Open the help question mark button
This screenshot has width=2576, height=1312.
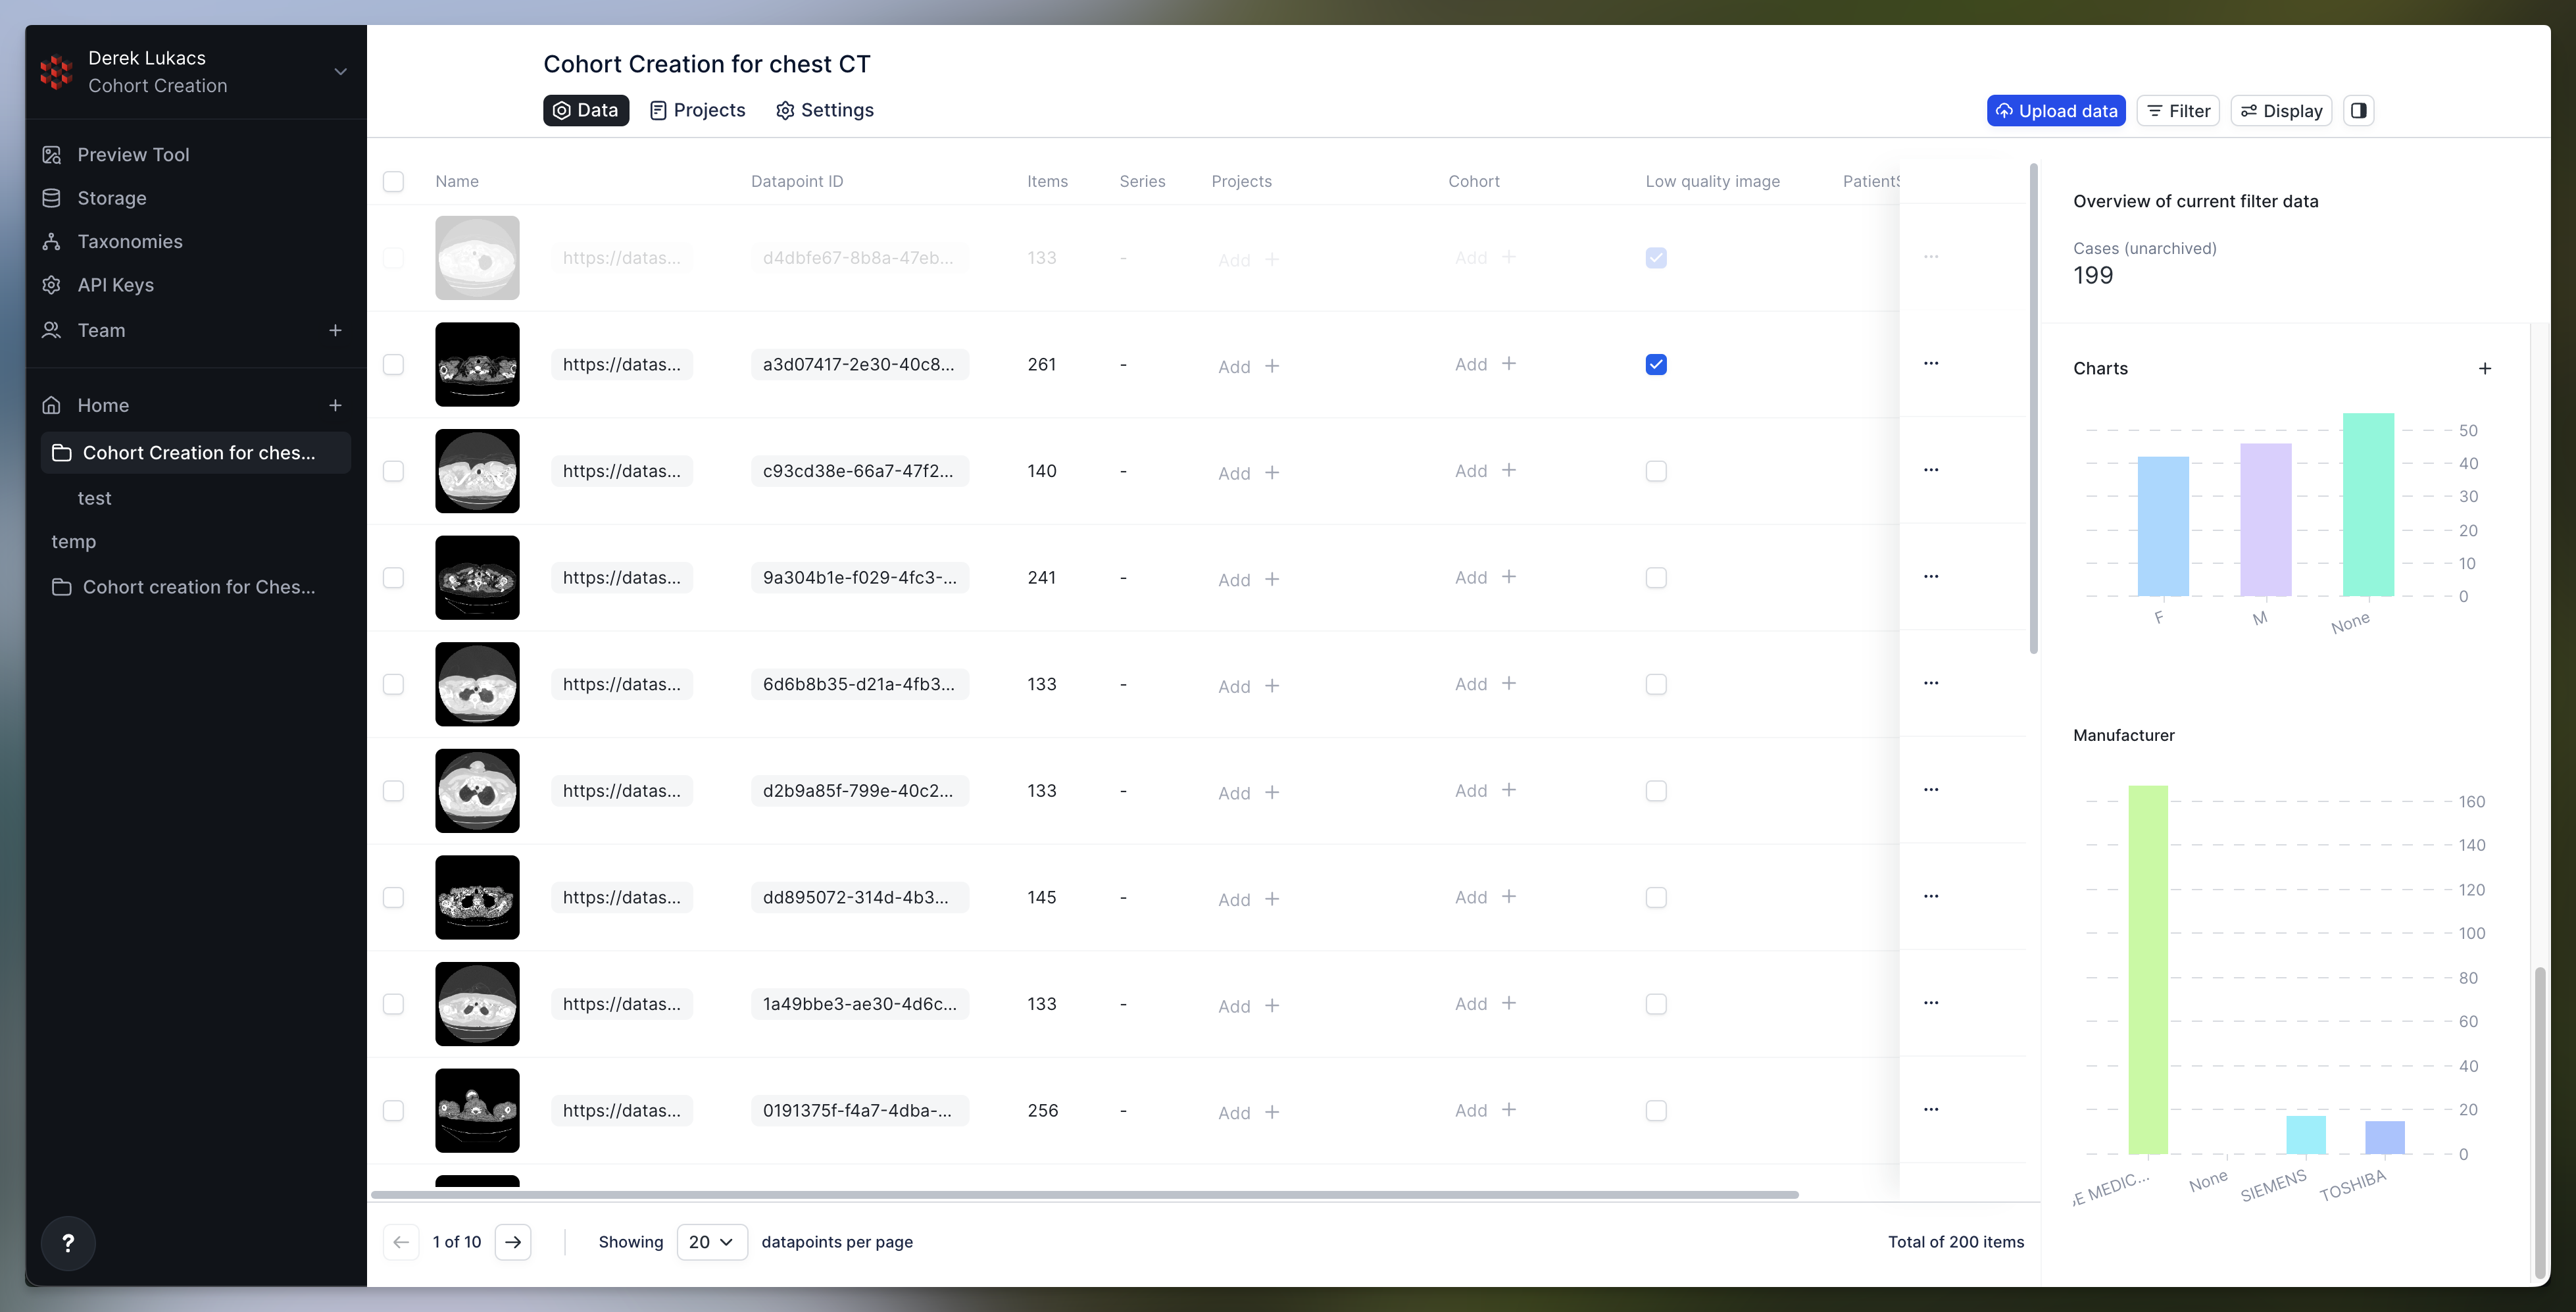point(68,1243)
